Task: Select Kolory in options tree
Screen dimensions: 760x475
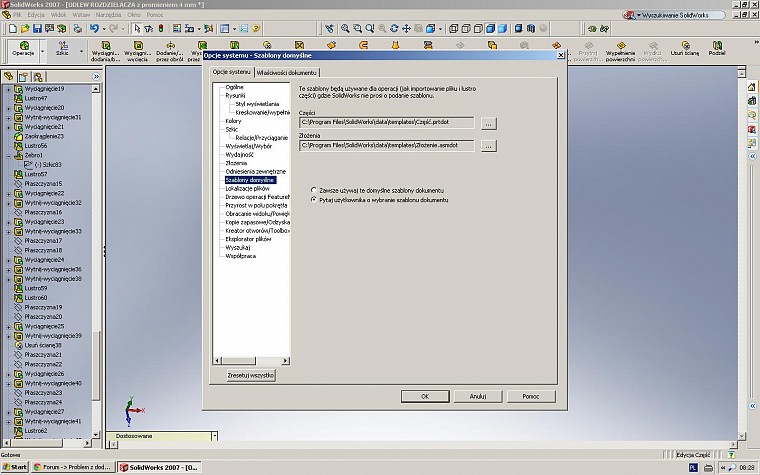Action: [x=233, y=121]
